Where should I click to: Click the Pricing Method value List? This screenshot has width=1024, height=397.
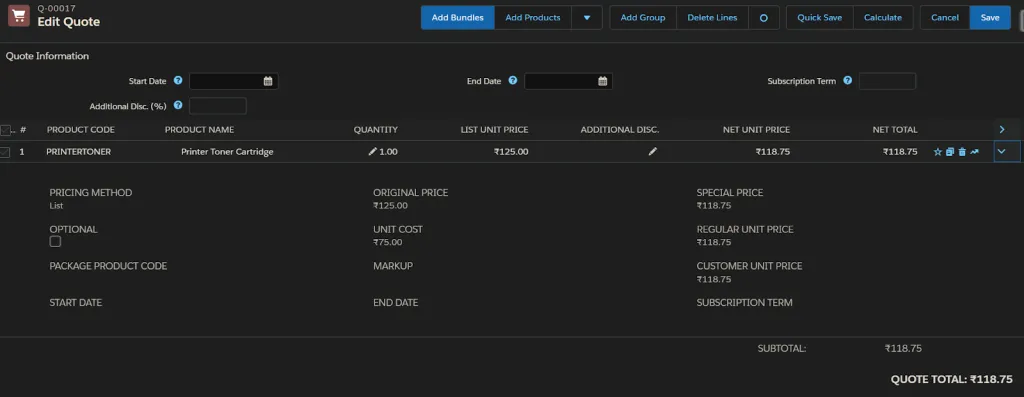click(56, 206)
